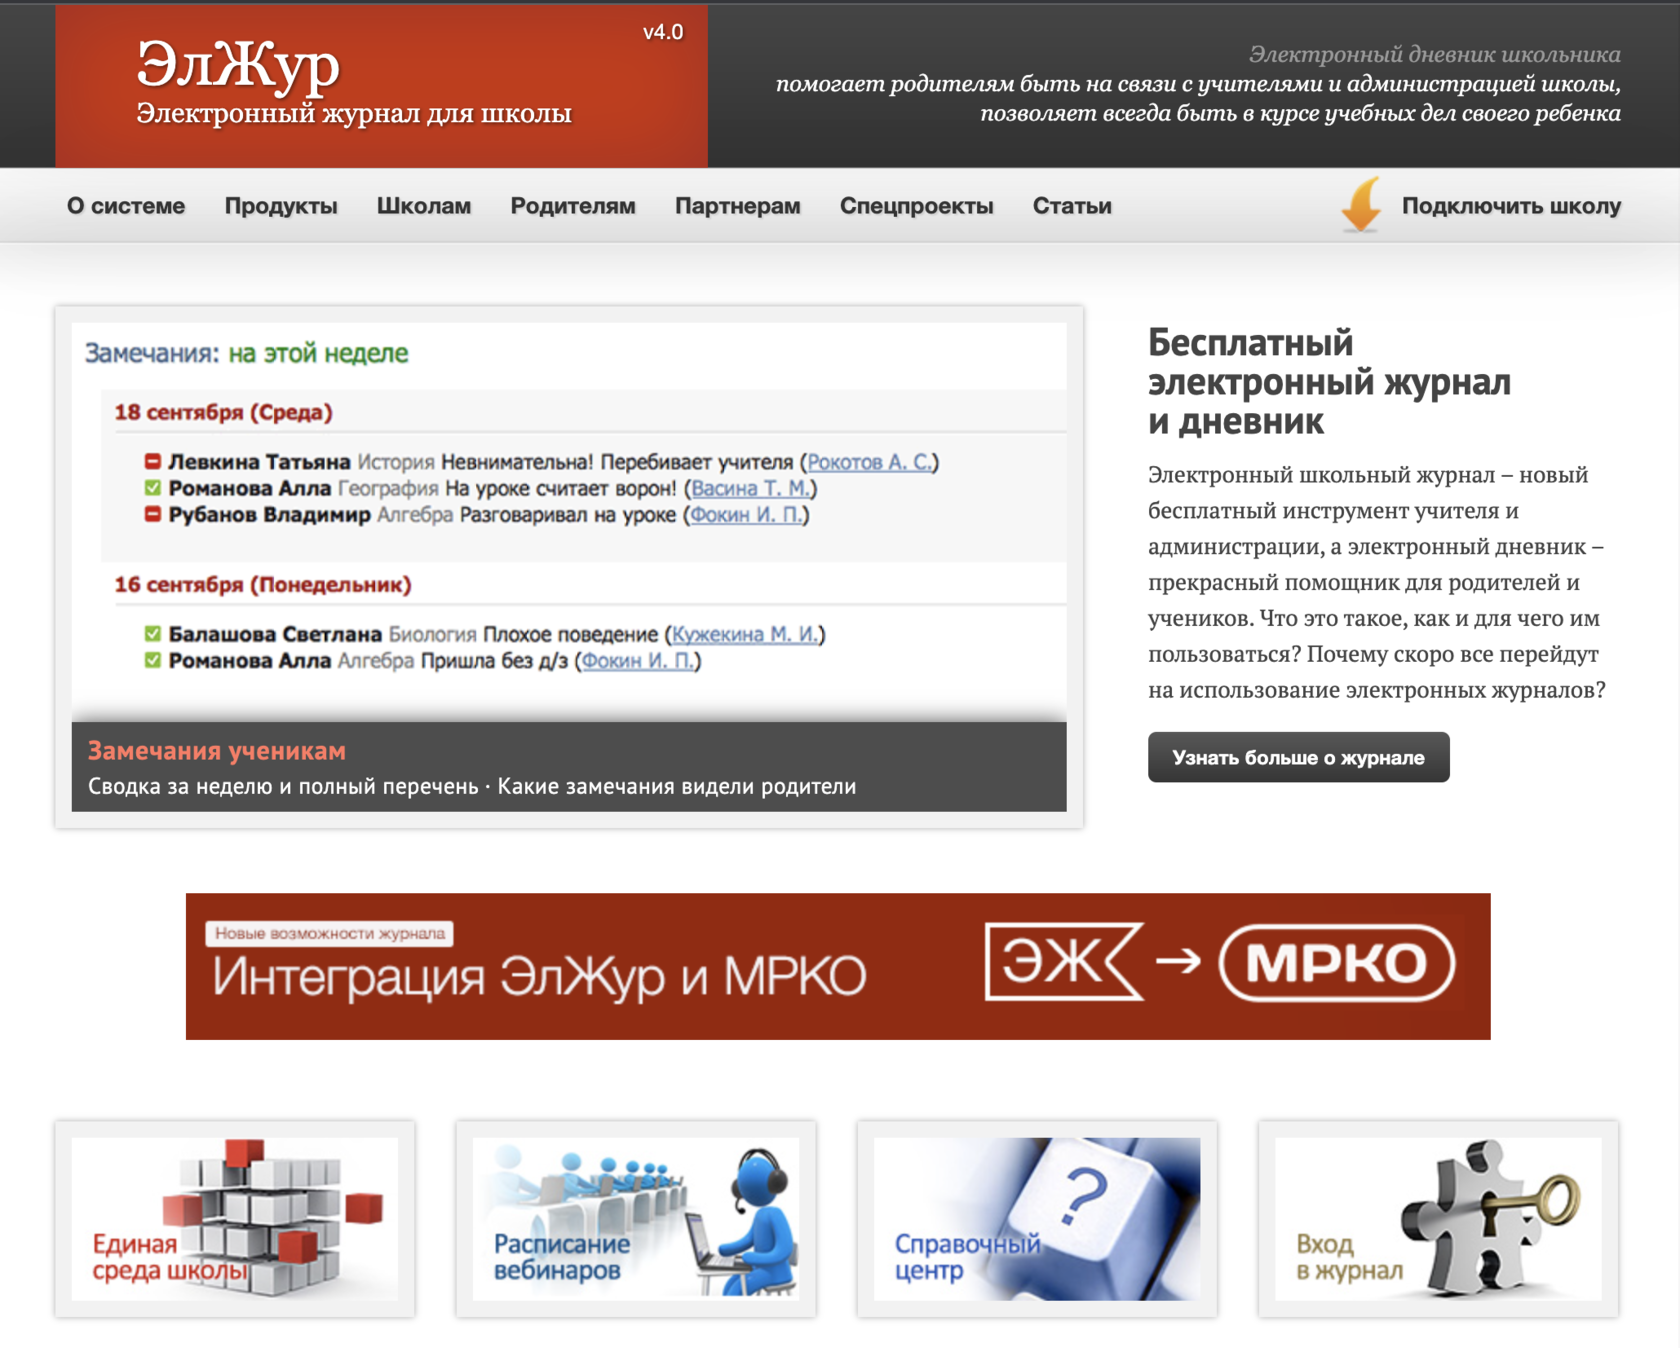This screenshot has width=1680, height=1348.
Task: Click the на этой неделе filter text
Action: click(318, 353)
